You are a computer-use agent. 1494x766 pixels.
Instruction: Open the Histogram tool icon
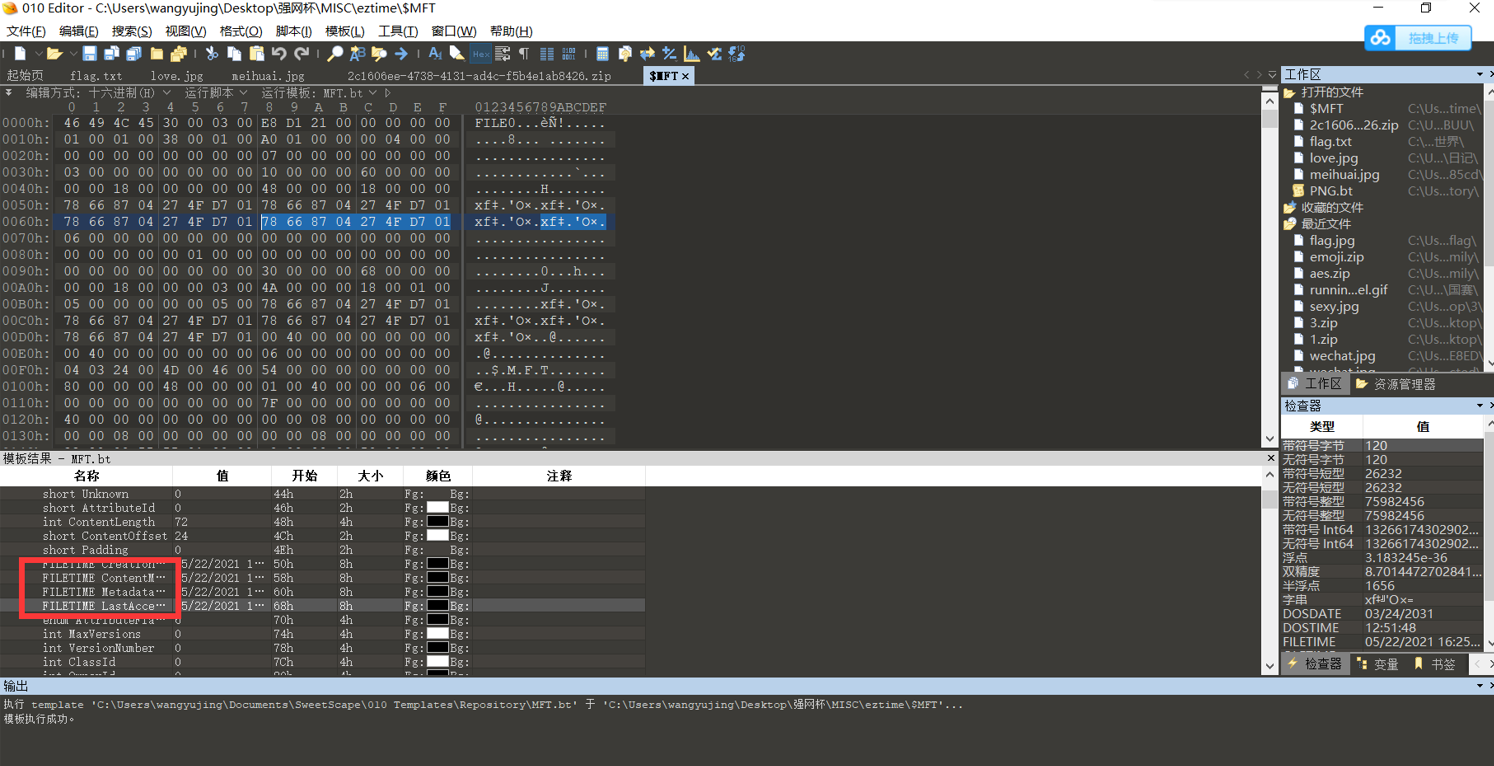[x=691, y=54]
